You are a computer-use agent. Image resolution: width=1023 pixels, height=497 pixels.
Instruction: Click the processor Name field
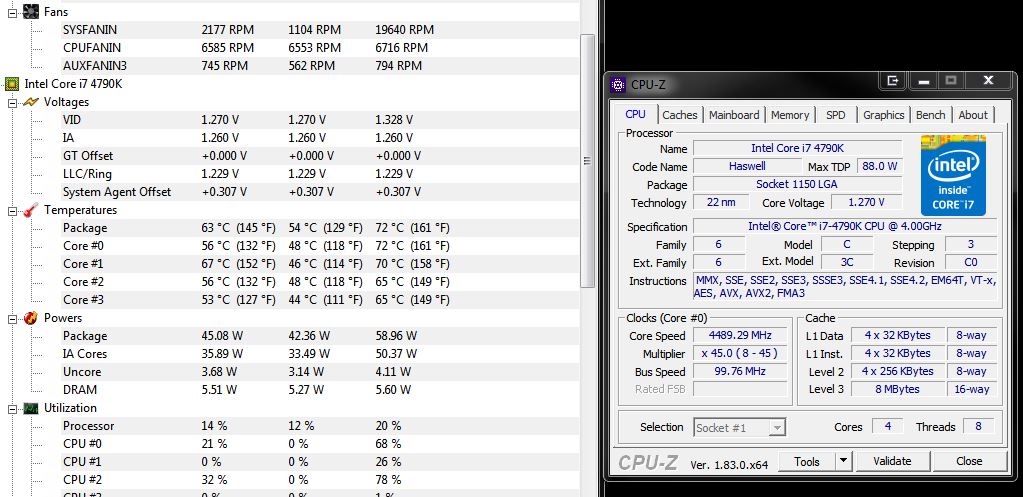tap(797, 149)
